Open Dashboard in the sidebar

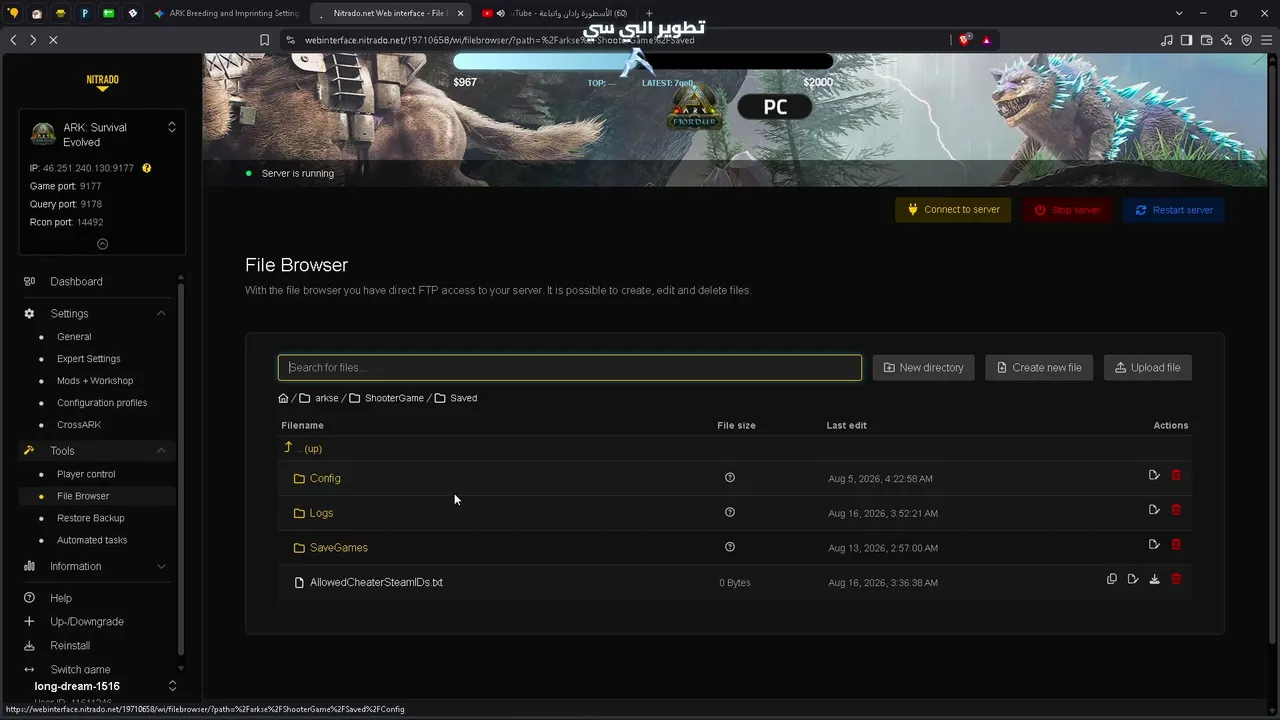coord(76,282)
